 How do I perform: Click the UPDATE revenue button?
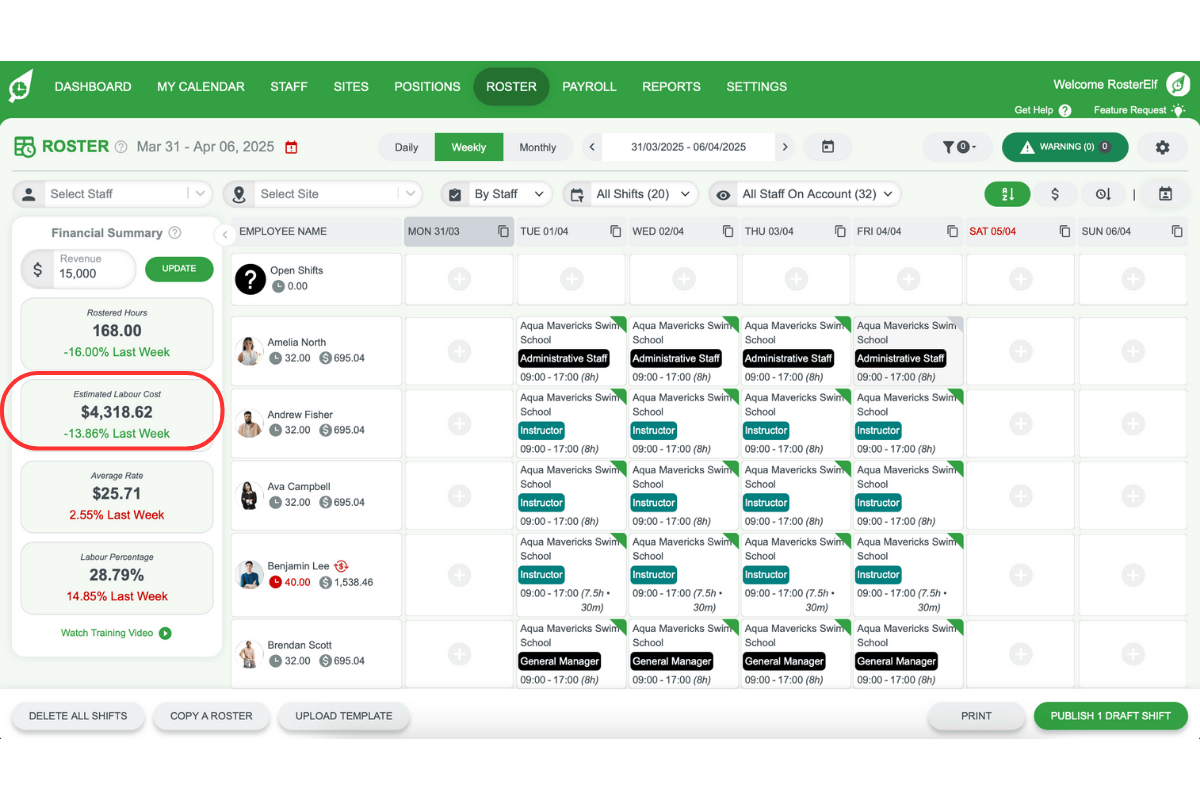click(x=179, y=269)
